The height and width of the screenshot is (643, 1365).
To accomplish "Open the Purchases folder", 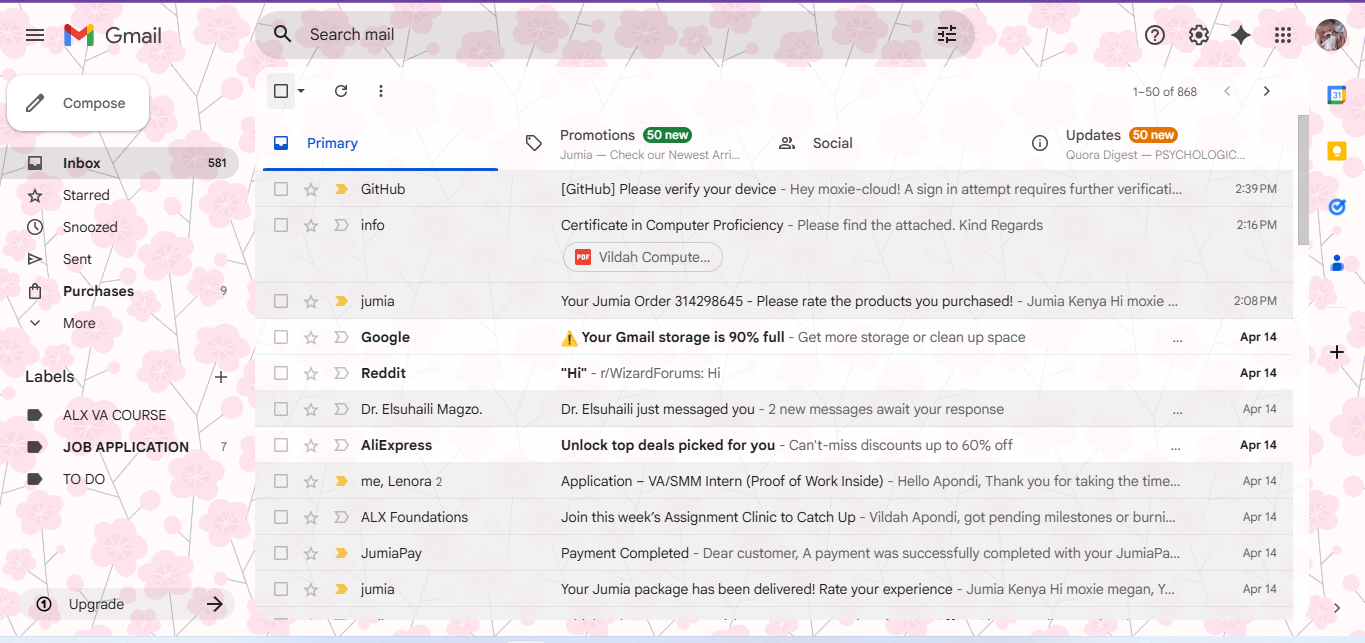I will tap(120, 291).
